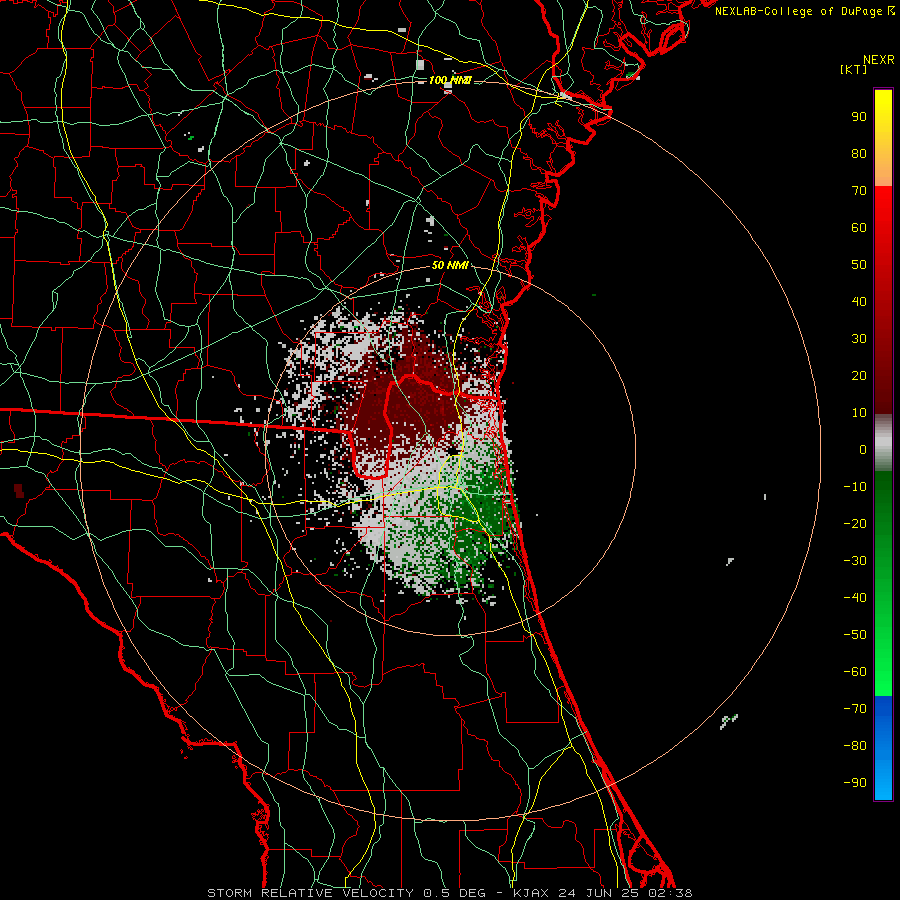The image size is (900, 900).
Task: Click the NEXR label above the color scale
Action: pyautogui.click(x=878, y=60)
